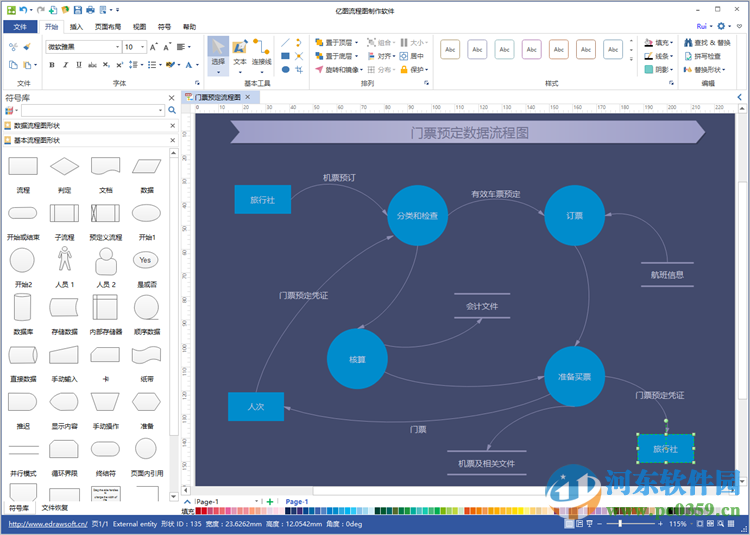Screen dimensions: 750x535
Task: Select the 判定 decision diamond shape
Action: [65, 166]
